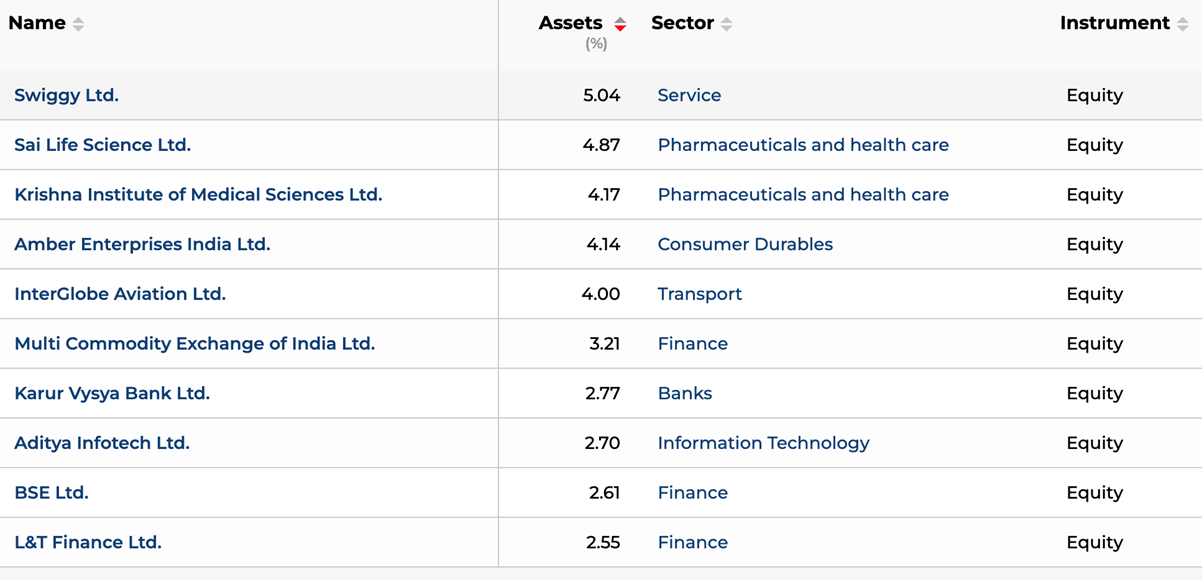This screenshot has height=580, width=1202.
Task: Open Sai Life Science Ltd. link
Action: coord(102,145)
